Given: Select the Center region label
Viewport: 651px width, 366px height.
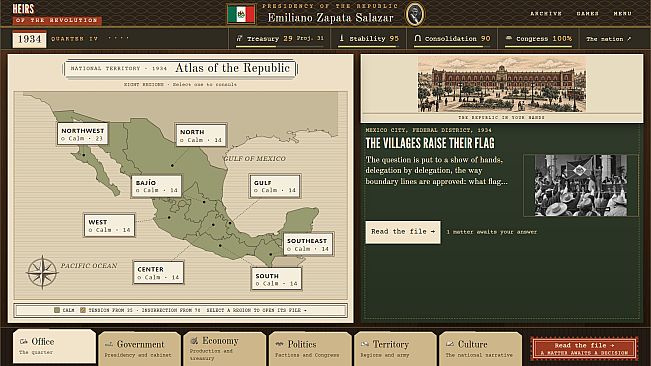Looking at the screenshot, I should (158, 273).
